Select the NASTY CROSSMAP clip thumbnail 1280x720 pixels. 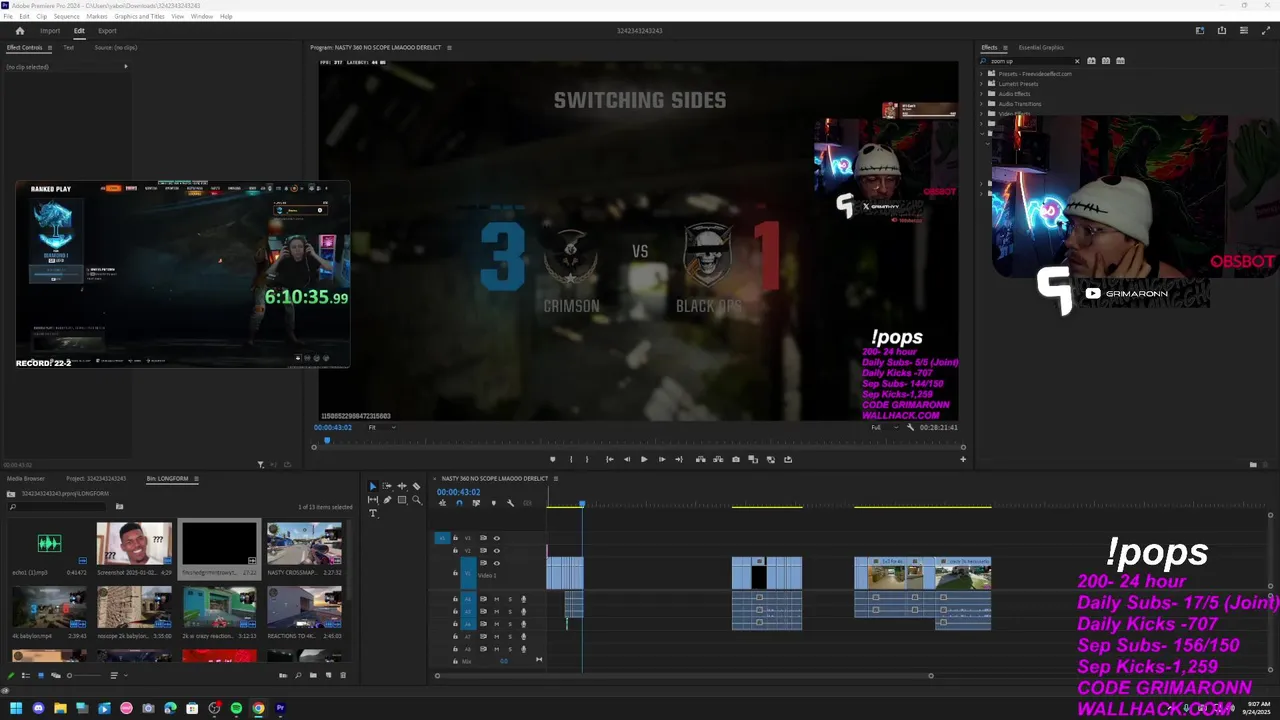click(304, 544)
